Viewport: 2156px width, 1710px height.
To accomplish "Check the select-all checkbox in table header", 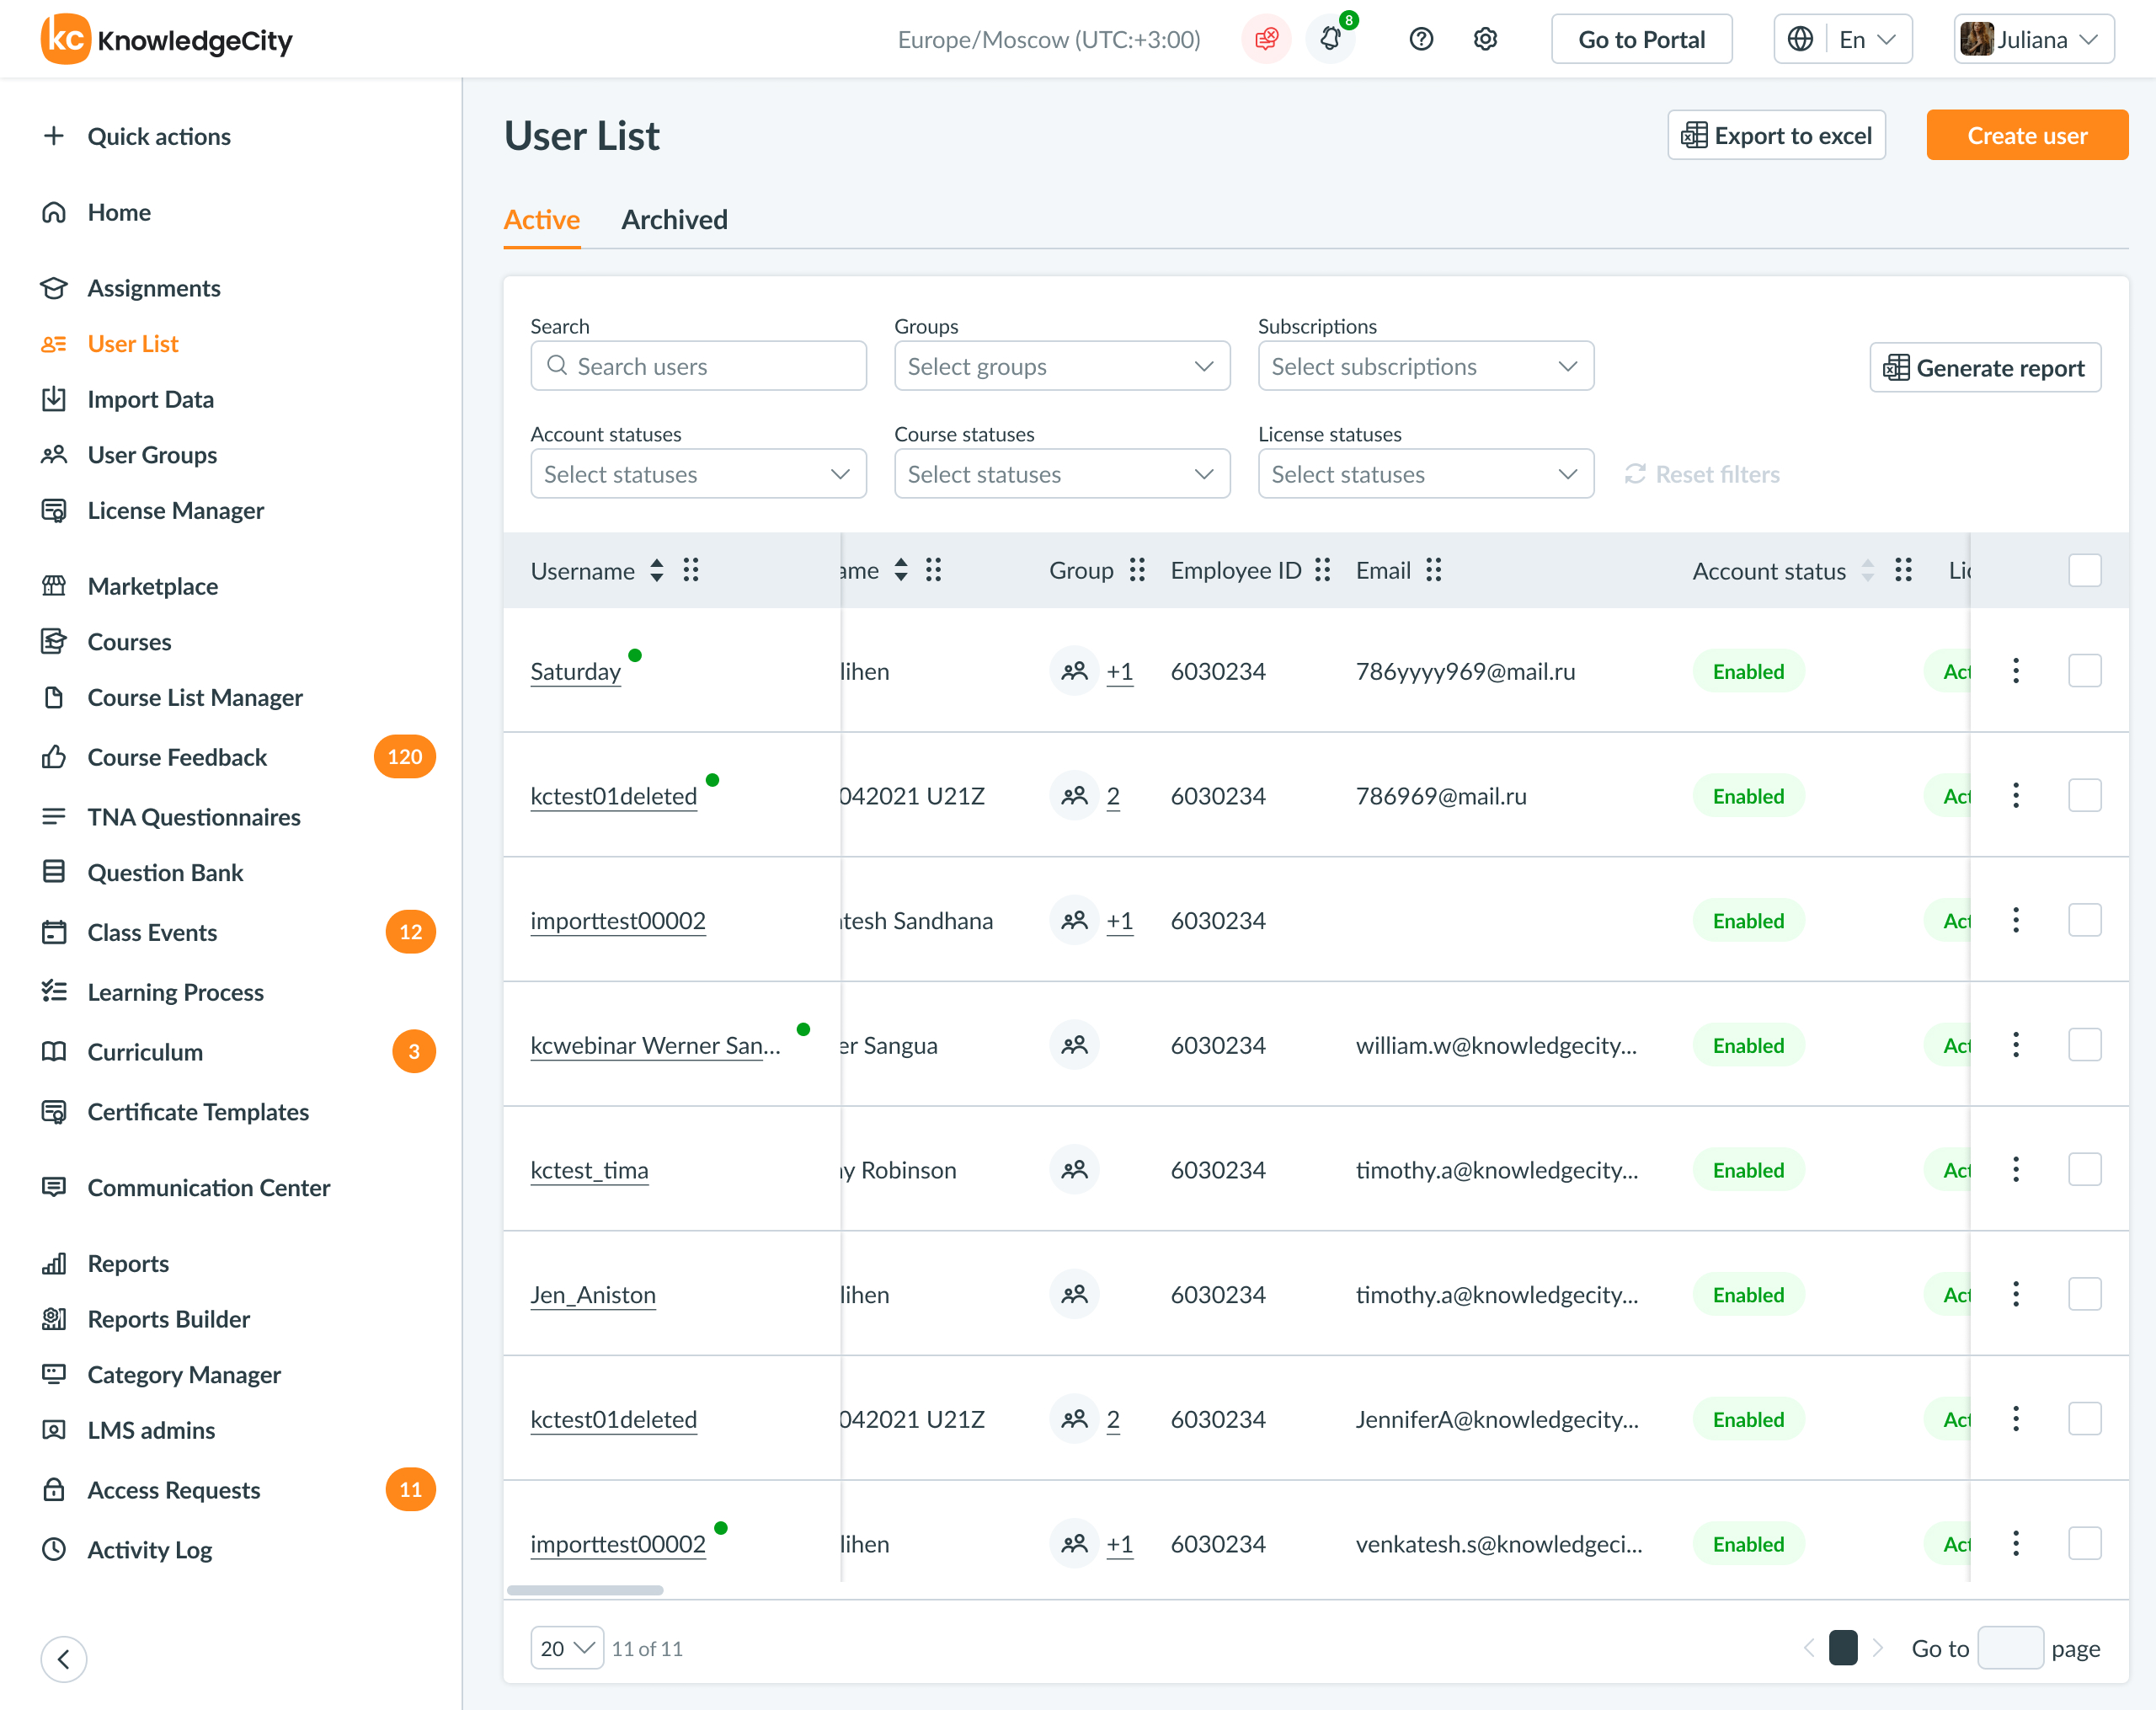I will [2085, 570].
